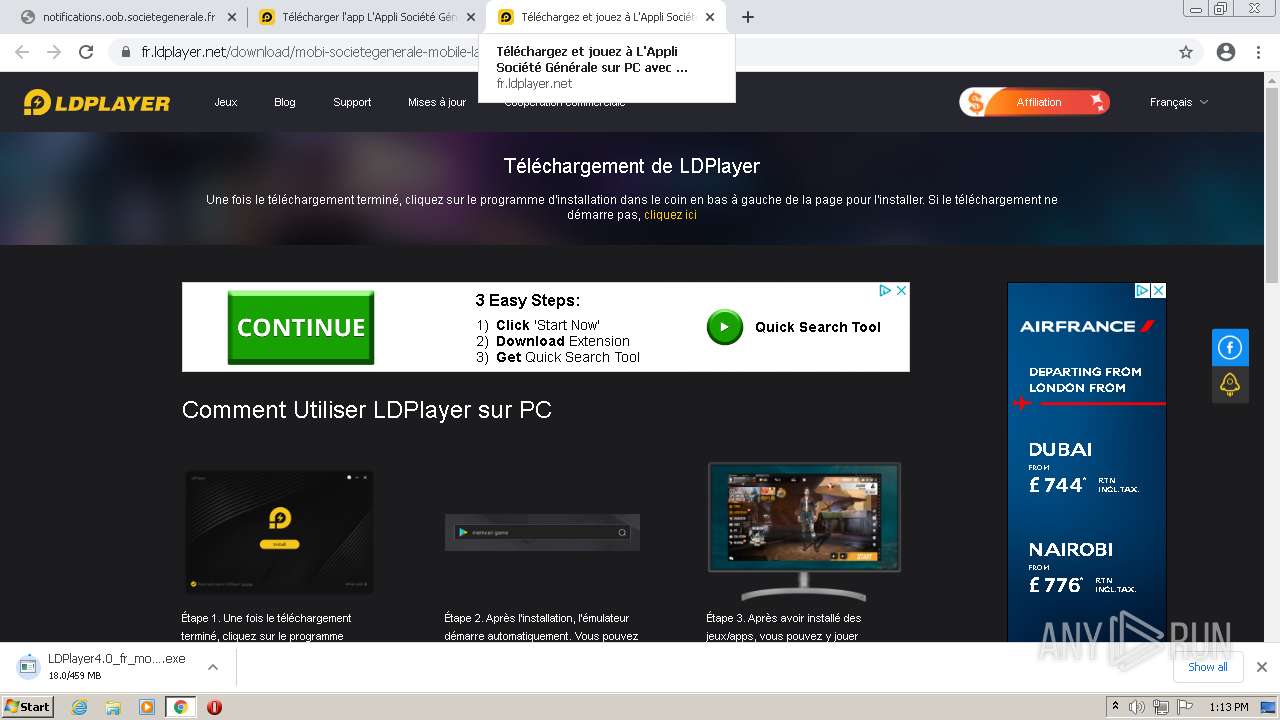Bookmark this page with the star icon

1186,52
